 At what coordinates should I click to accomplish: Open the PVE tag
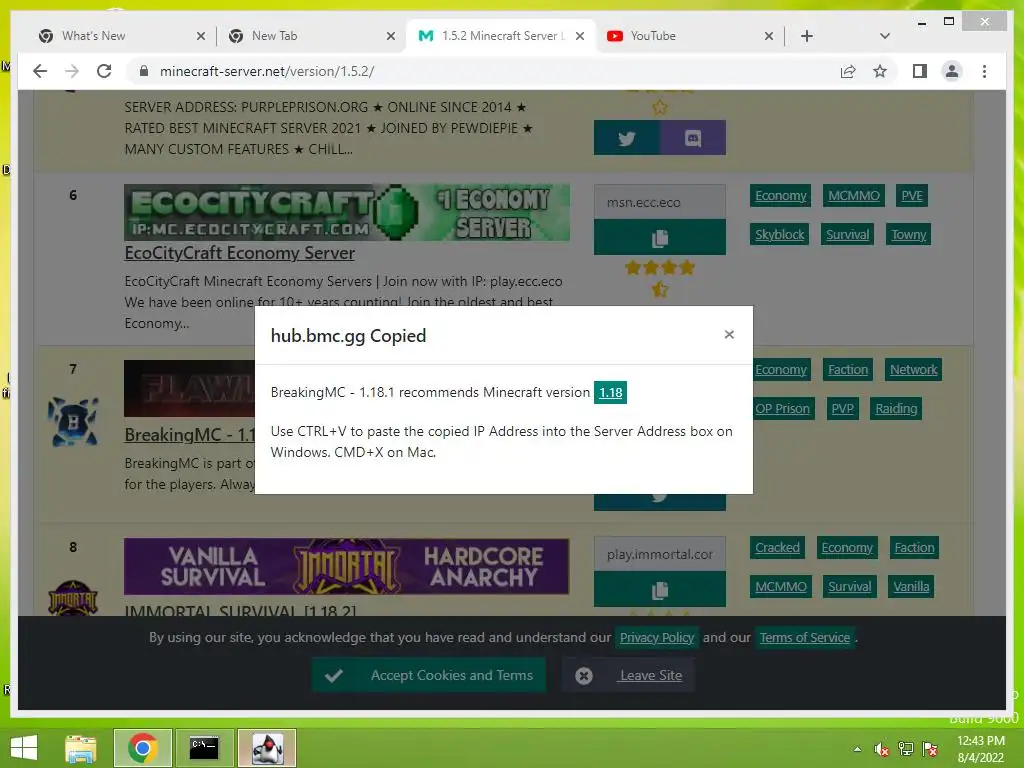click(x=912, y=196)
